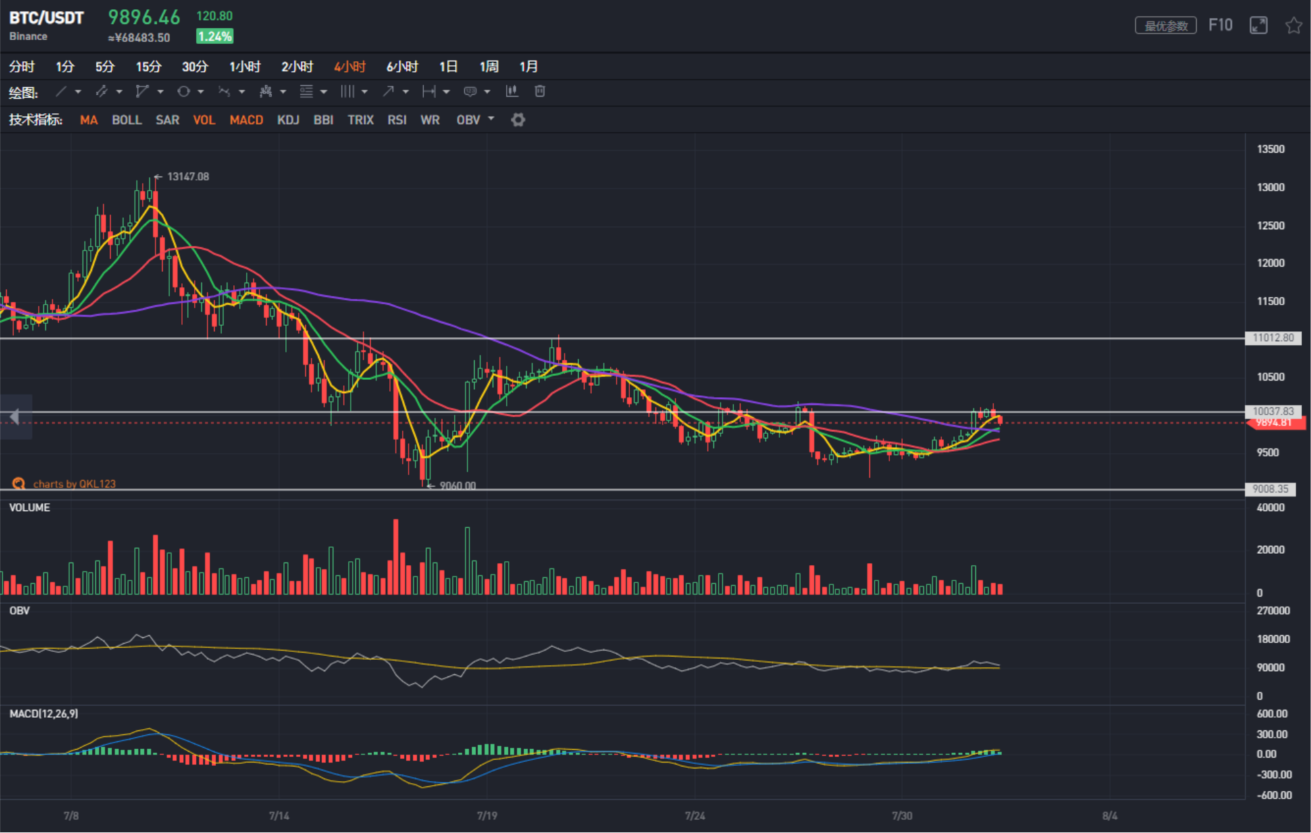Expand the triangle tool dropdown arrow

click(x=160, y=92)
